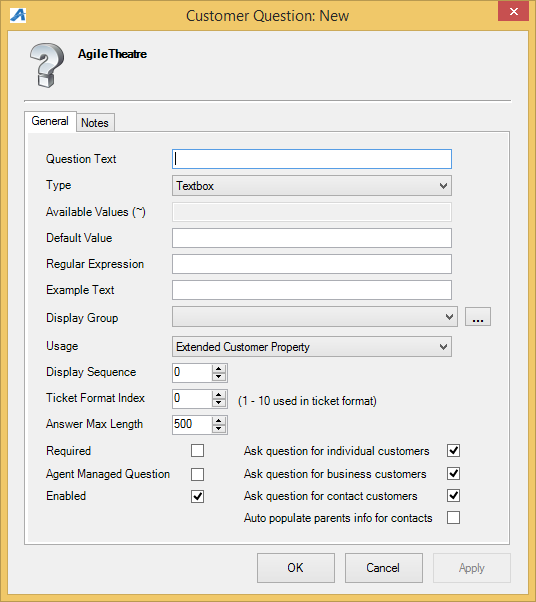Select the General tab
Viewport: 536px width, 602px height.
[x=50, y=121]
